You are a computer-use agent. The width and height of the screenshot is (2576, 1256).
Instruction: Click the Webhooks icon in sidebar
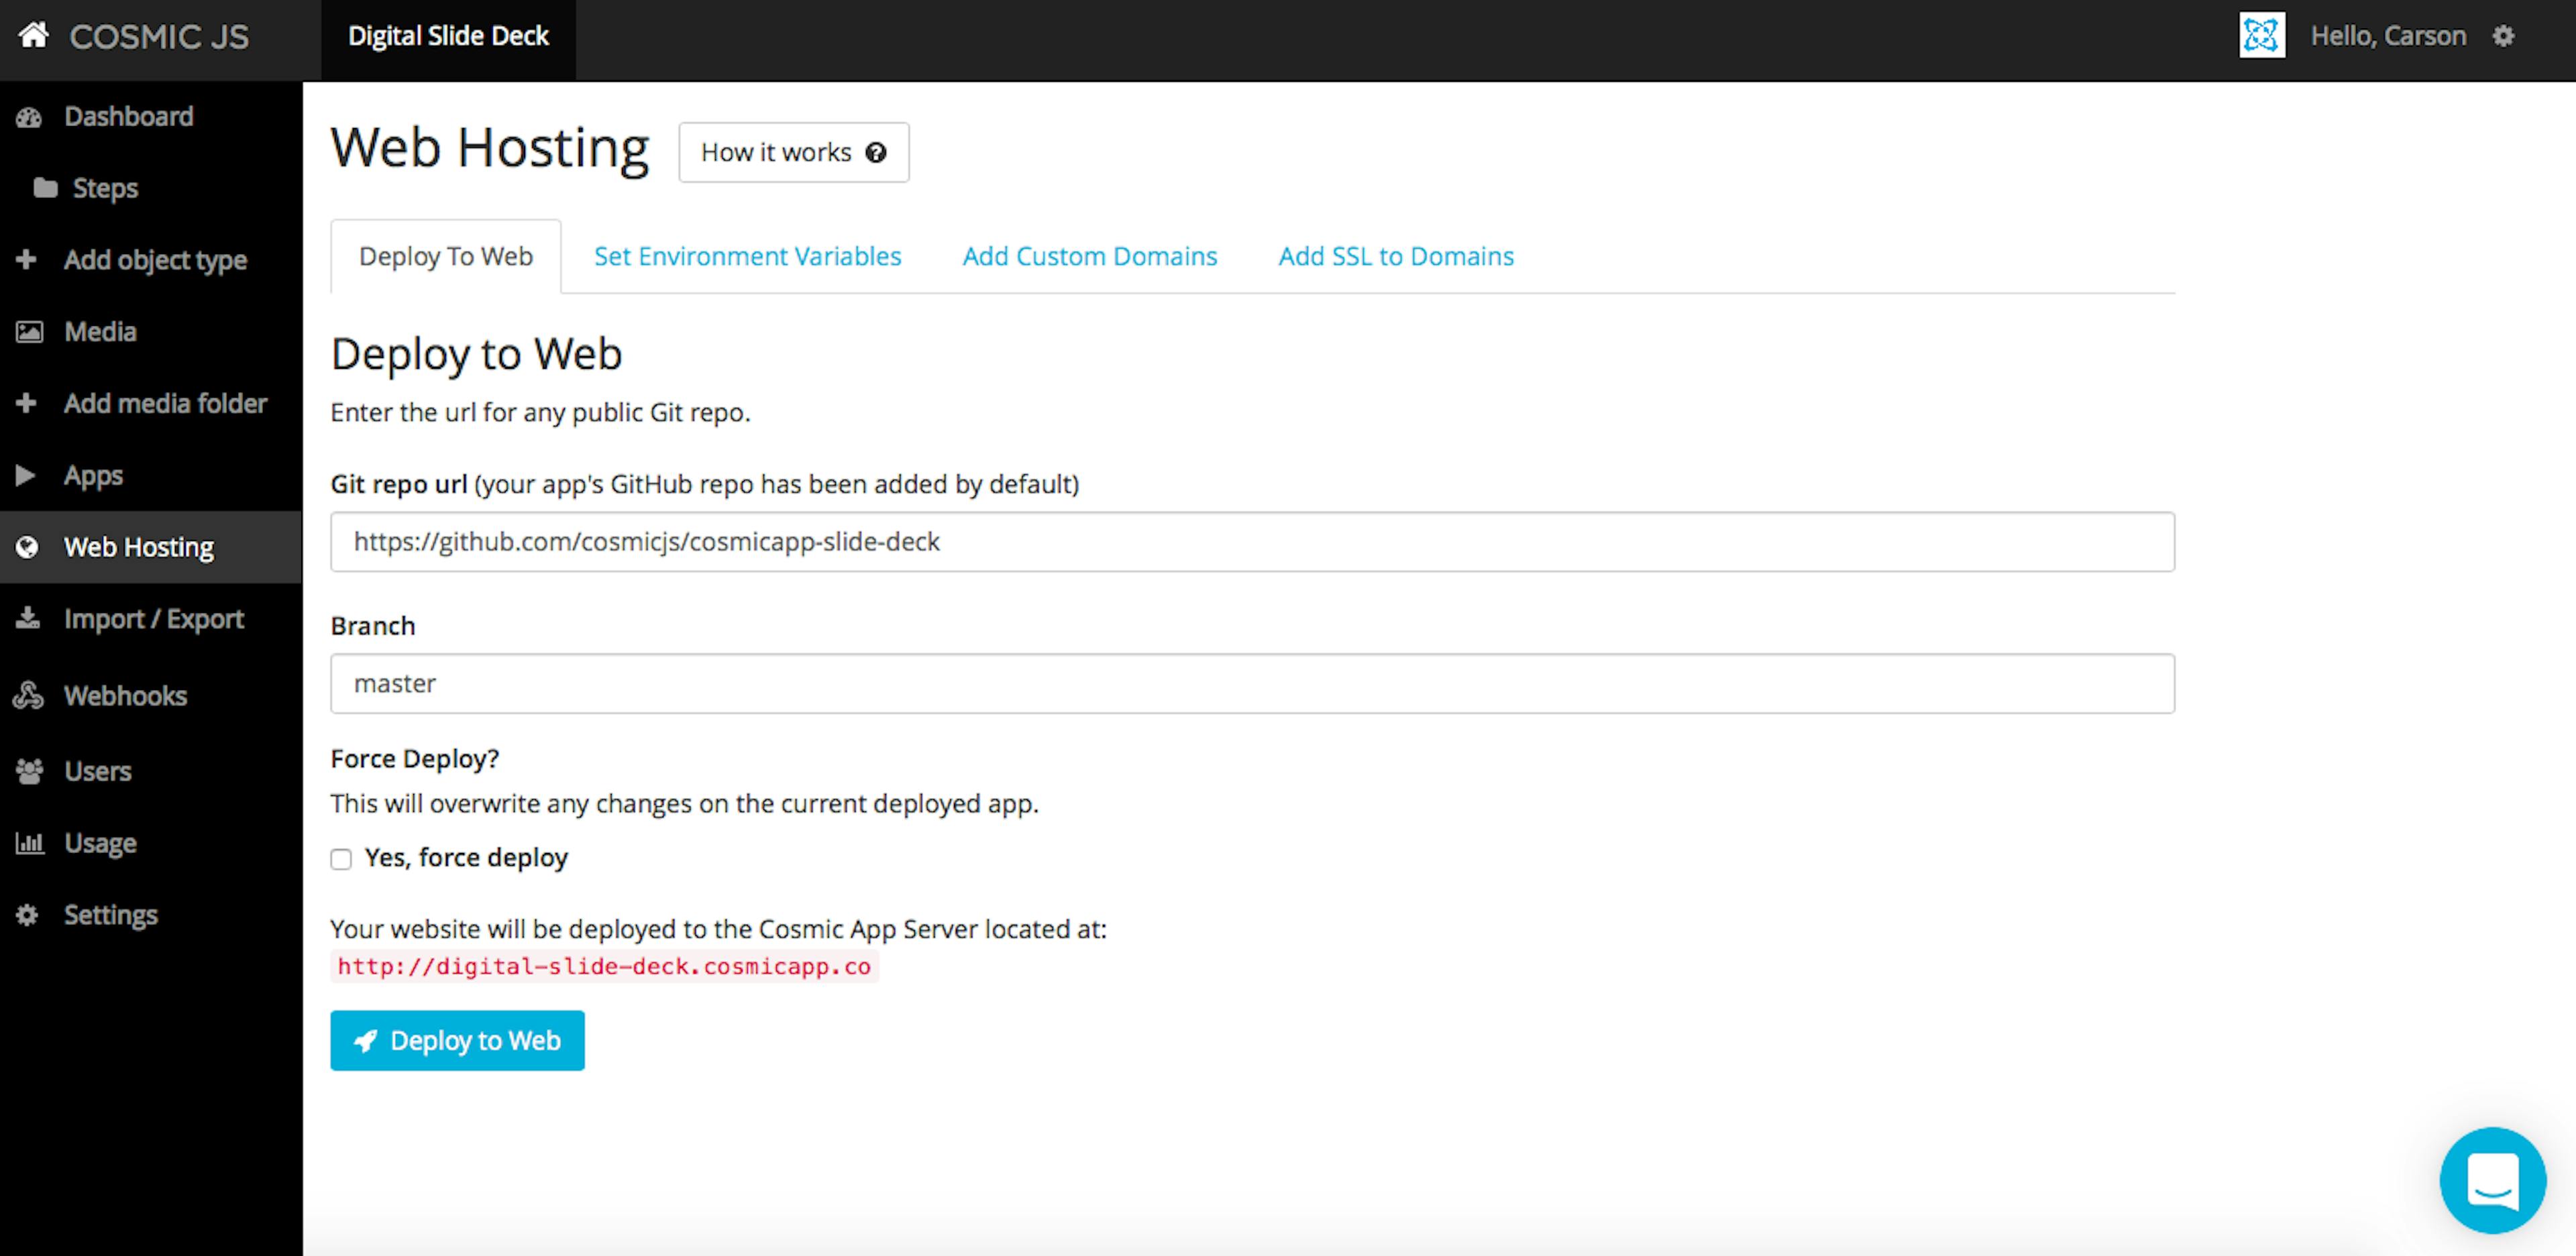click(28, 695)
